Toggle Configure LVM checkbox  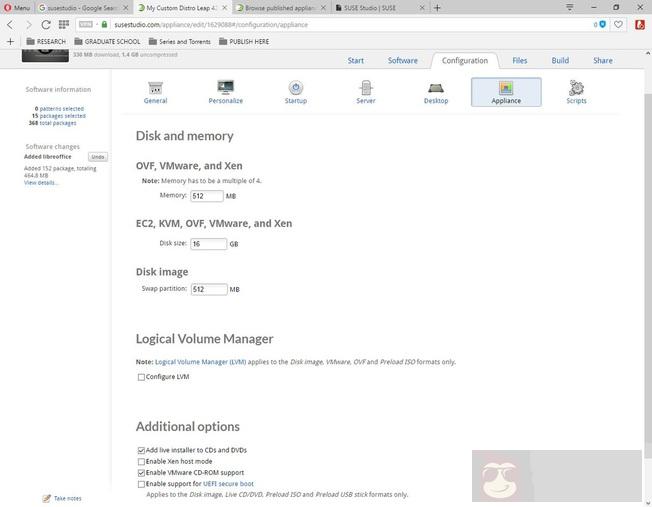tap(141, 377)
